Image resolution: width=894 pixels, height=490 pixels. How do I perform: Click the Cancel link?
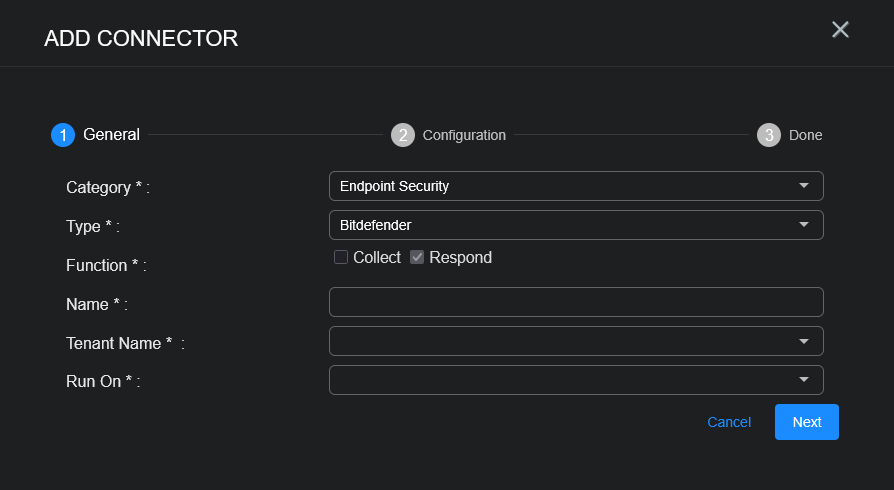729,422
